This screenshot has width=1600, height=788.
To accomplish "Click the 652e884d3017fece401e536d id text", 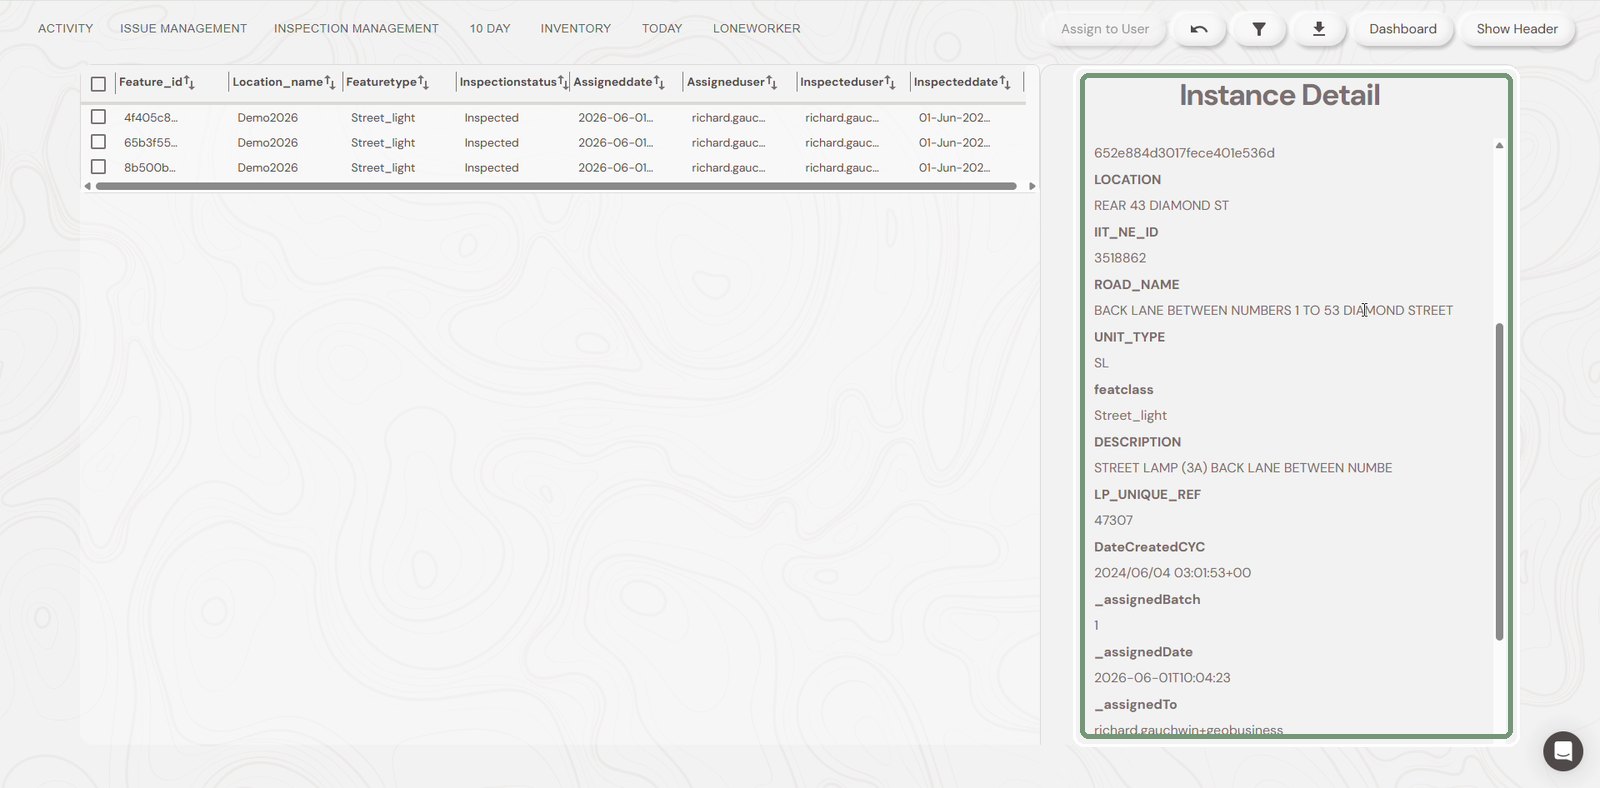I will click(x=1184, y=153).
